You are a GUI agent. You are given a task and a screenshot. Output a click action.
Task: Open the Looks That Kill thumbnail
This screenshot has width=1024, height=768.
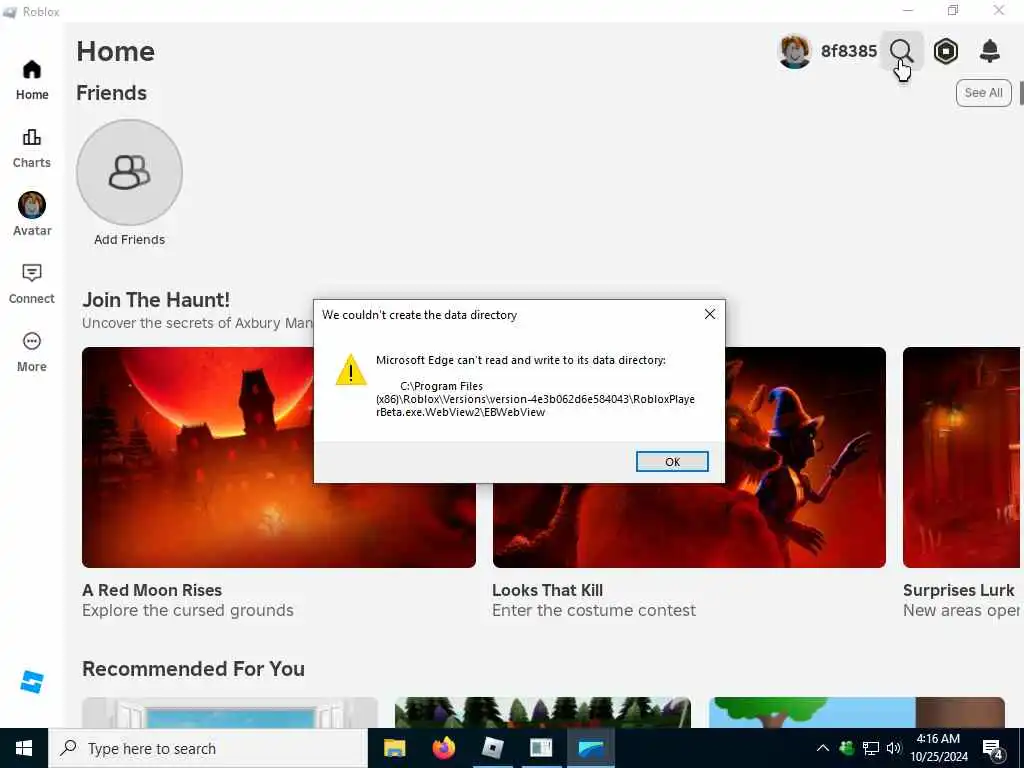click(x=689, y=457)
